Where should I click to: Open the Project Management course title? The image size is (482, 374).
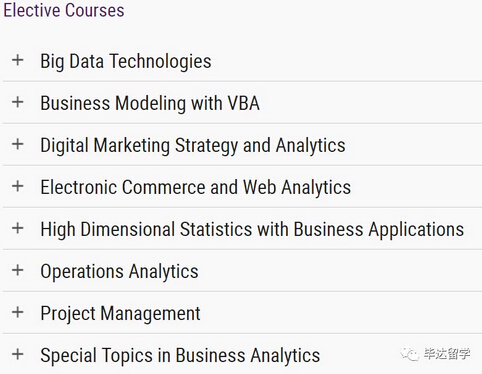pyautogui.click(x=120, y=314)
